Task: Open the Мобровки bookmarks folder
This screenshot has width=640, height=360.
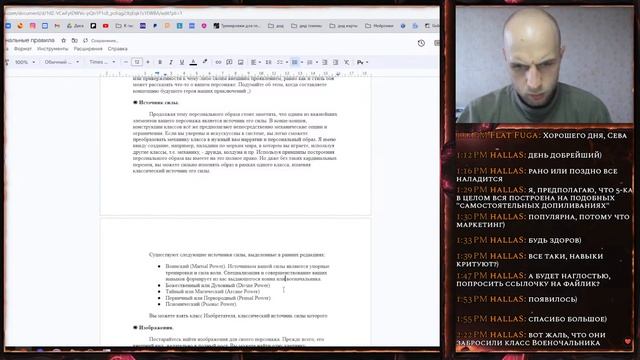Action: coord(379,26)
